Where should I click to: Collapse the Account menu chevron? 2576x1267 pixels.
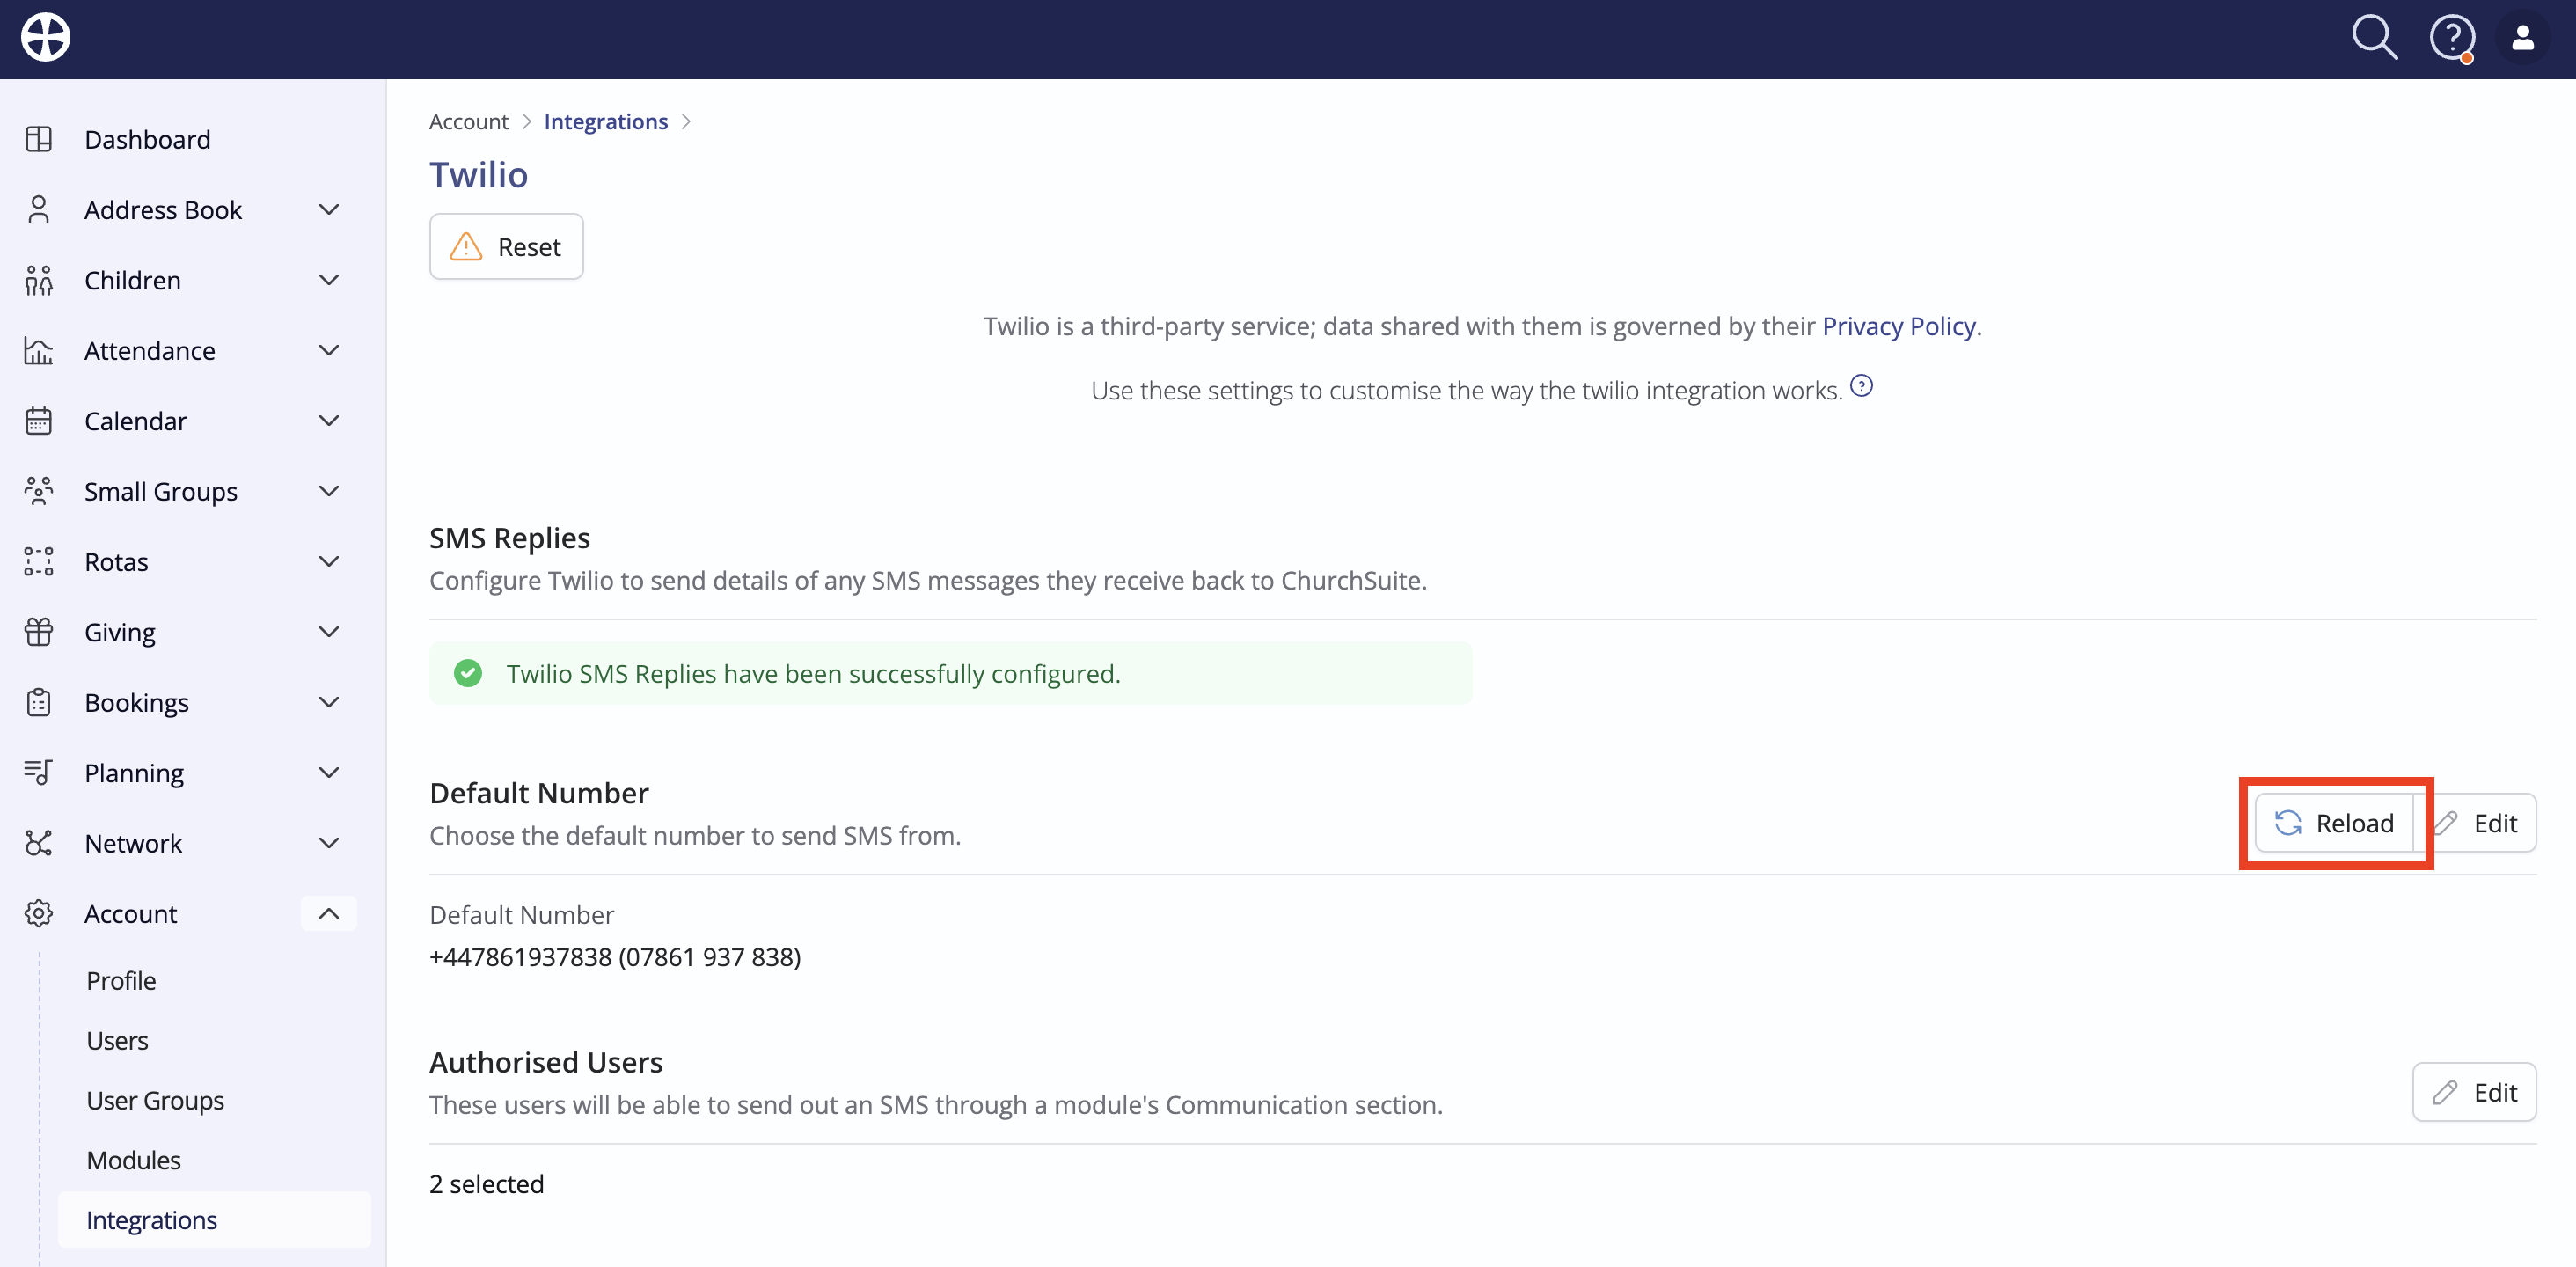click(x=328, y=914)
